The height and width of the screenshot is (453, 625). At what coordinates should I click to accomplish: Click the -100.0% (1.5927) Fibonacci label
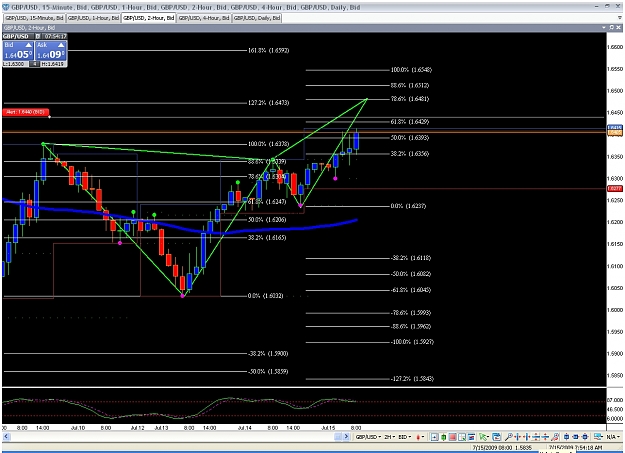pos(413,342)
